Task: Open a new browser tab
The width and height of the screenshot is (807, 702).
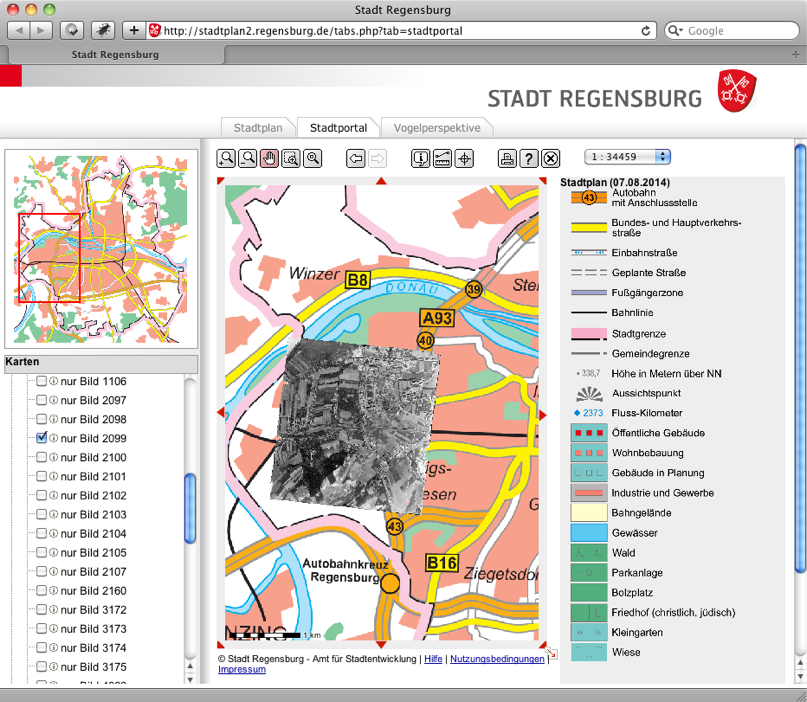Action: [x=795, y=55]
